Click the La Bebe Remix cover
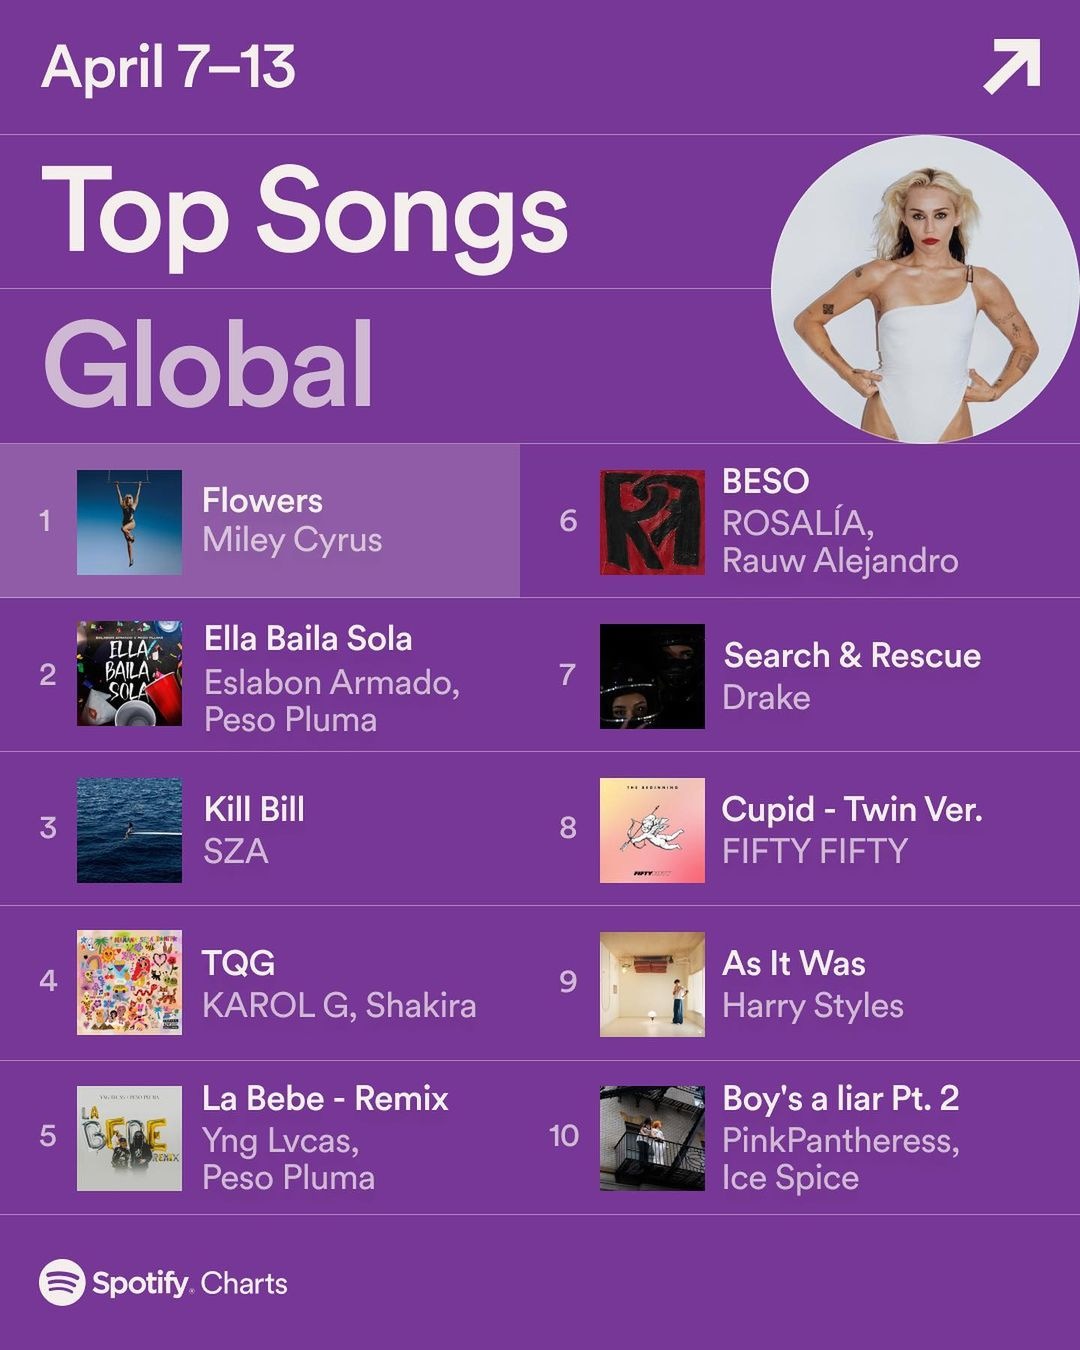The image size is (1080, 1350). pos(129,1138)
